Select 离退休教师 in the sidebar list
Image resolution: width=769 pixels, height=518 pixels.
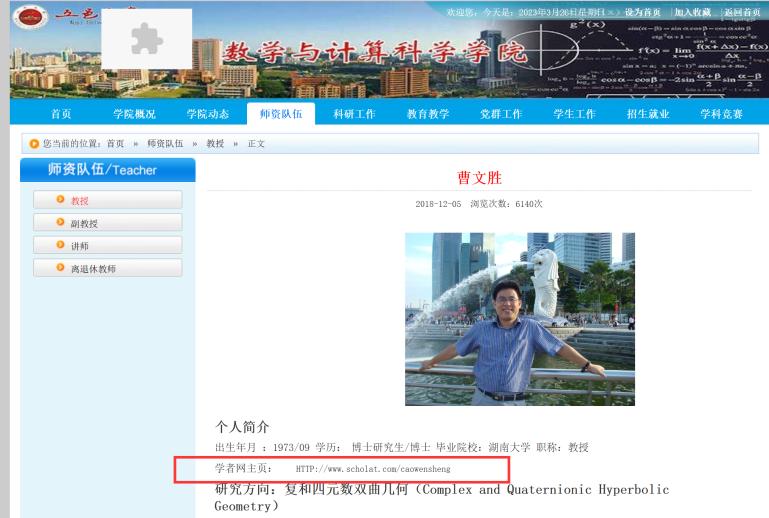coord(93,269)
